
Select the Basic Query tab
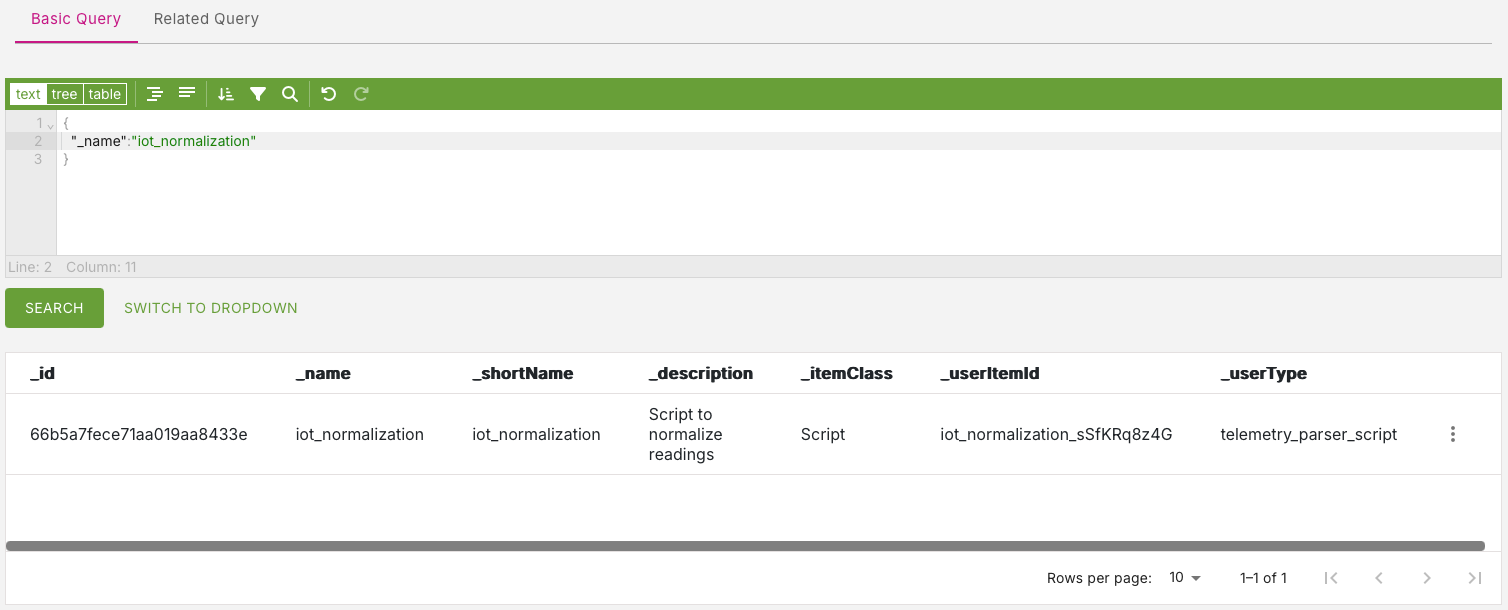pos(76,19)
